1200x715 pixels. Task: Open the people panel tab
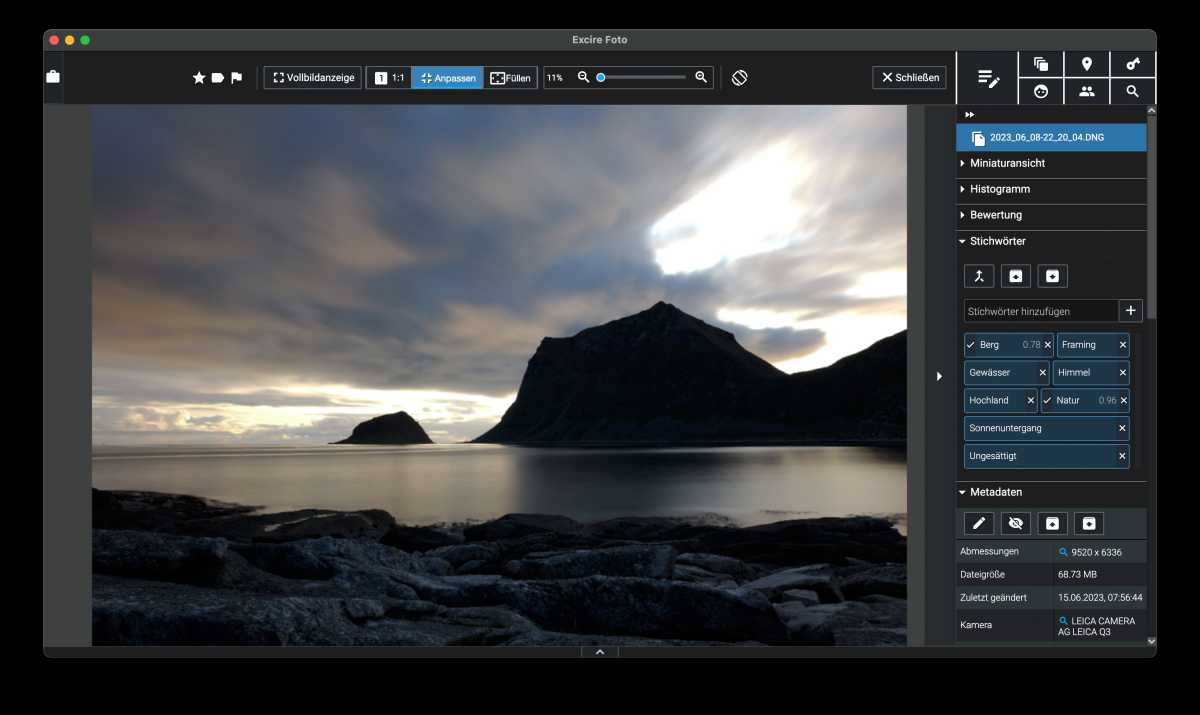tap(1087, 91)
